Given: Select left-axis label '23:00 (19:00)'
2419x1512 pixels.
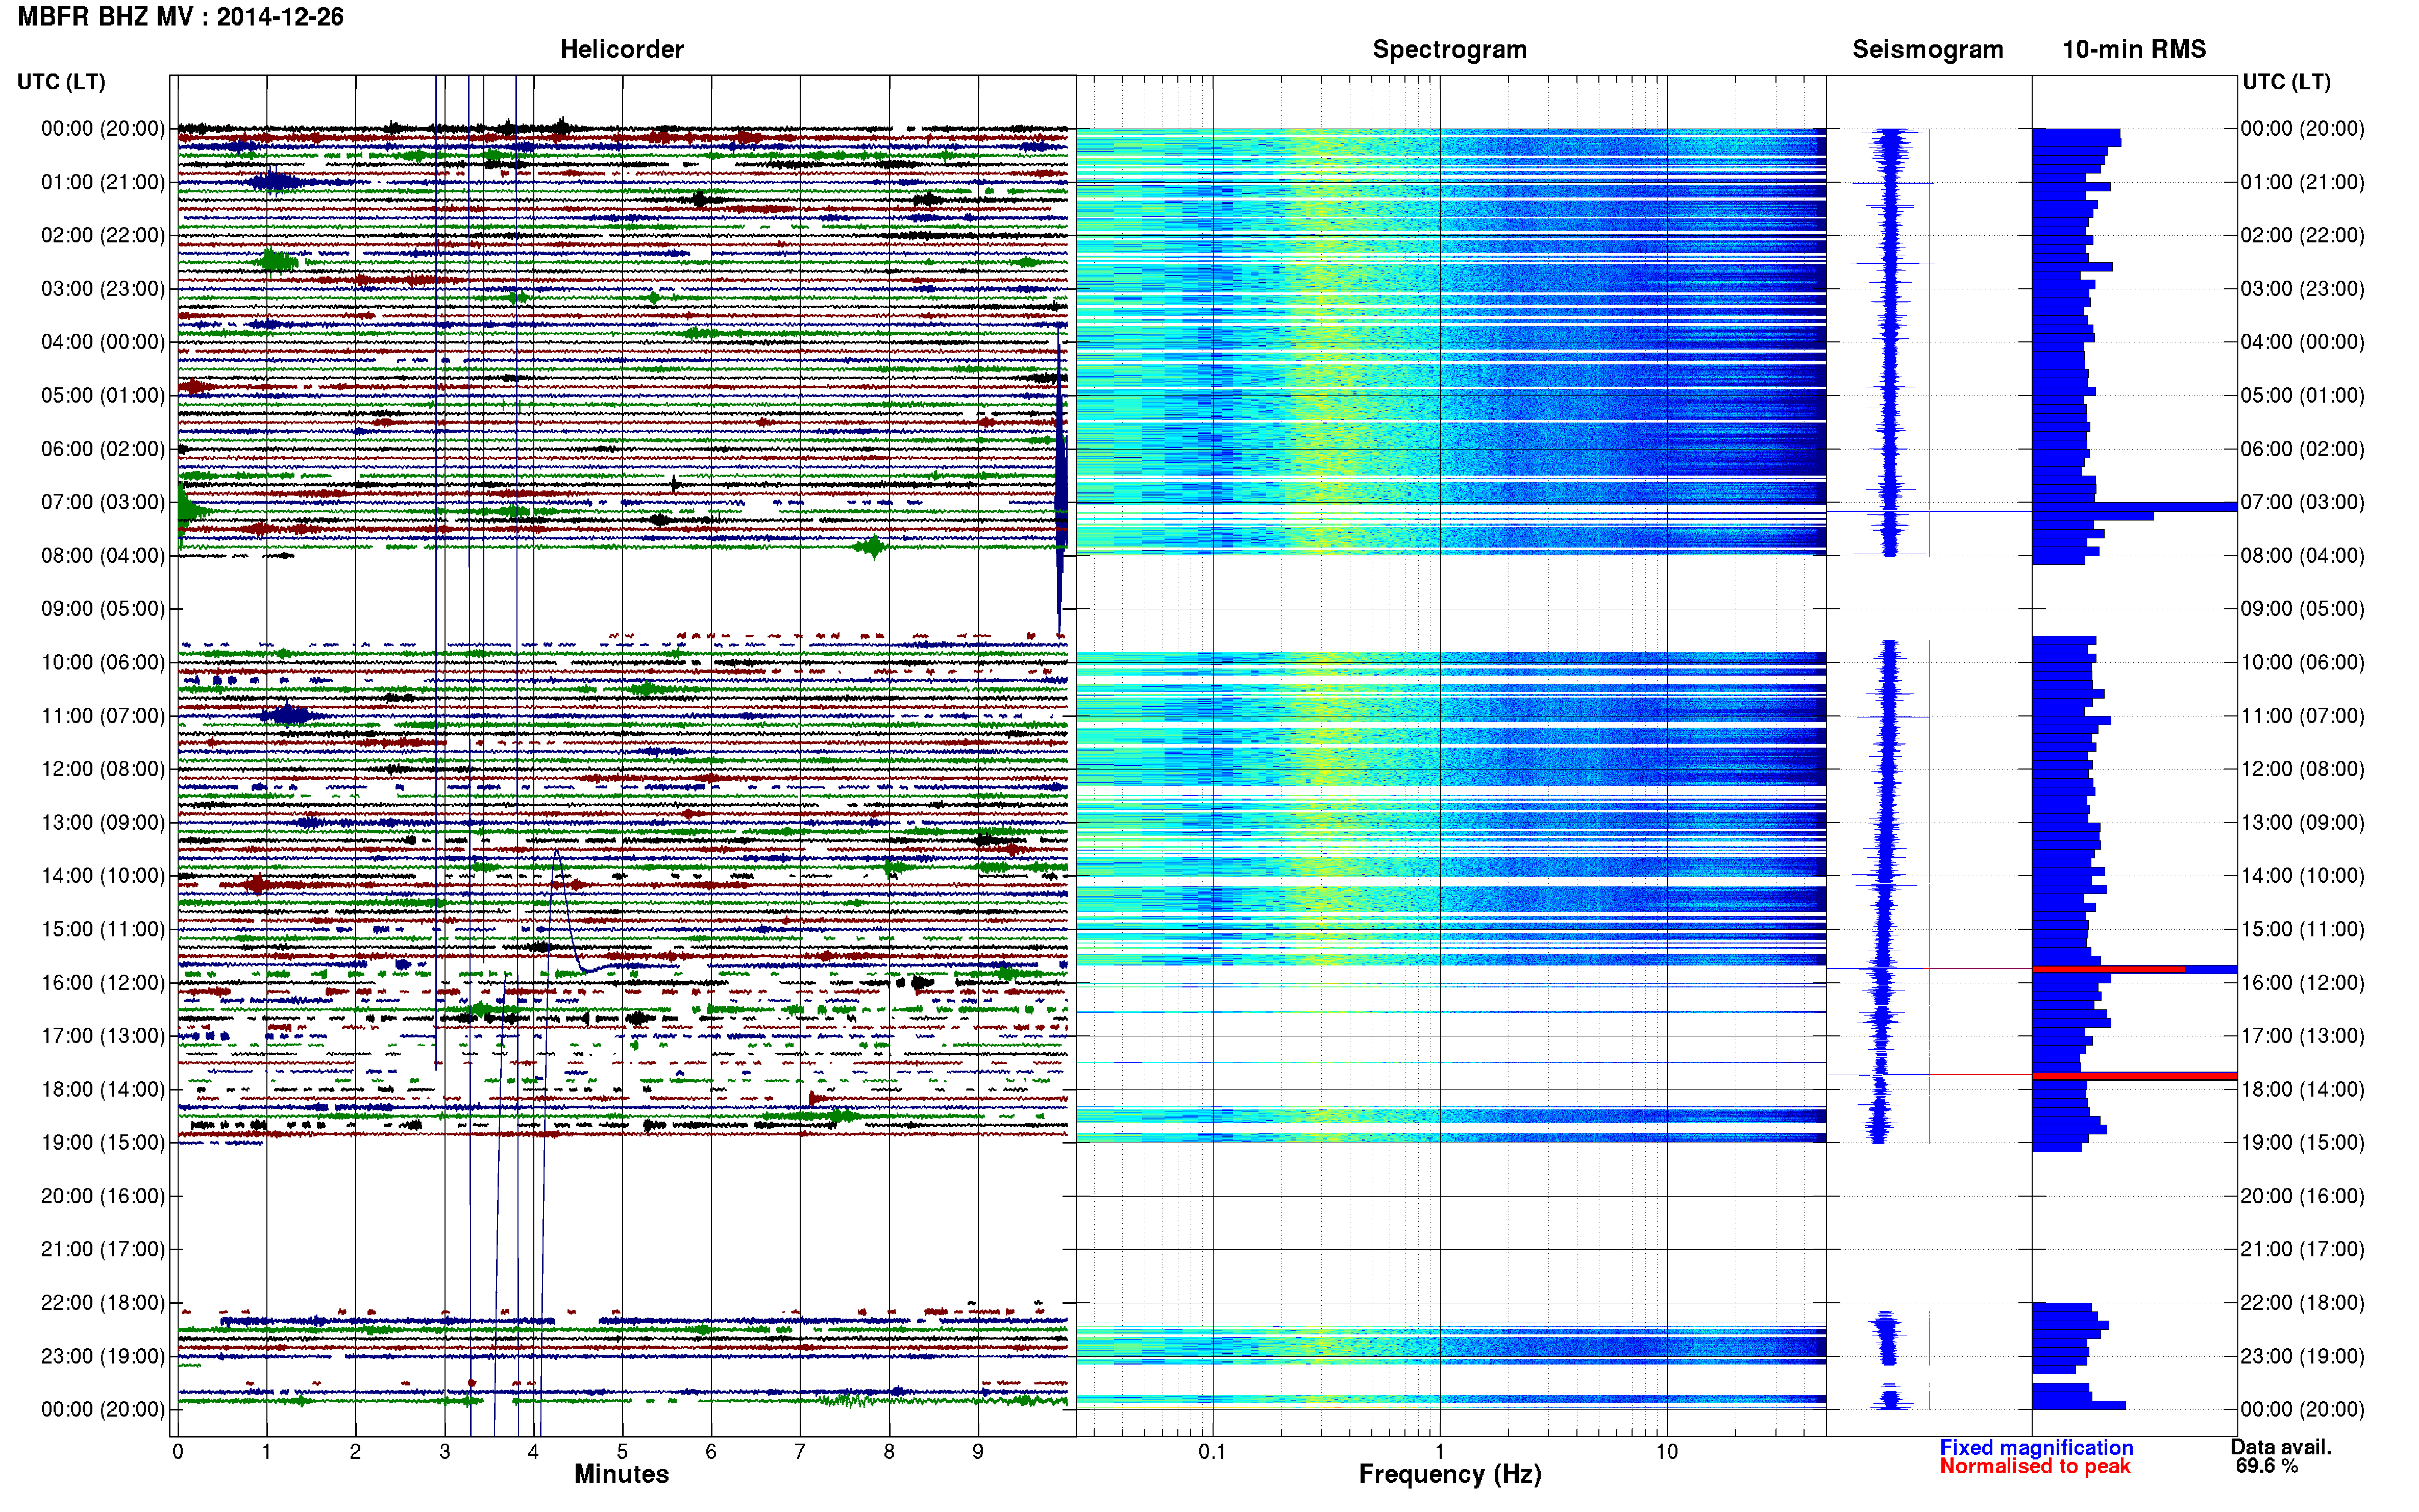Looking at the screenshot, I should (103, 1356).
